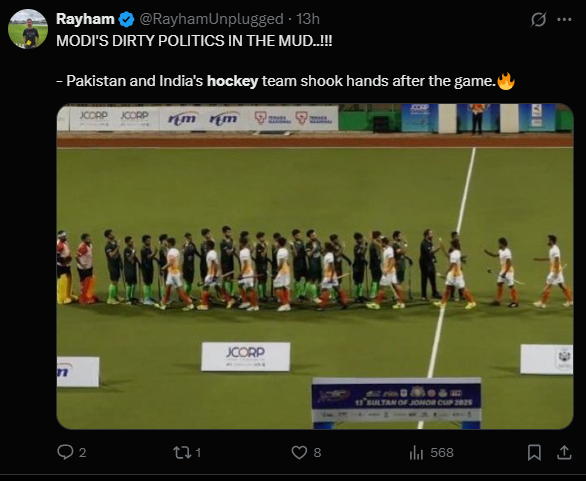This screenshot has height=481, width=586.
Task: Click the 568 views count
Action: pyautogui.click(x=442, y=453)
